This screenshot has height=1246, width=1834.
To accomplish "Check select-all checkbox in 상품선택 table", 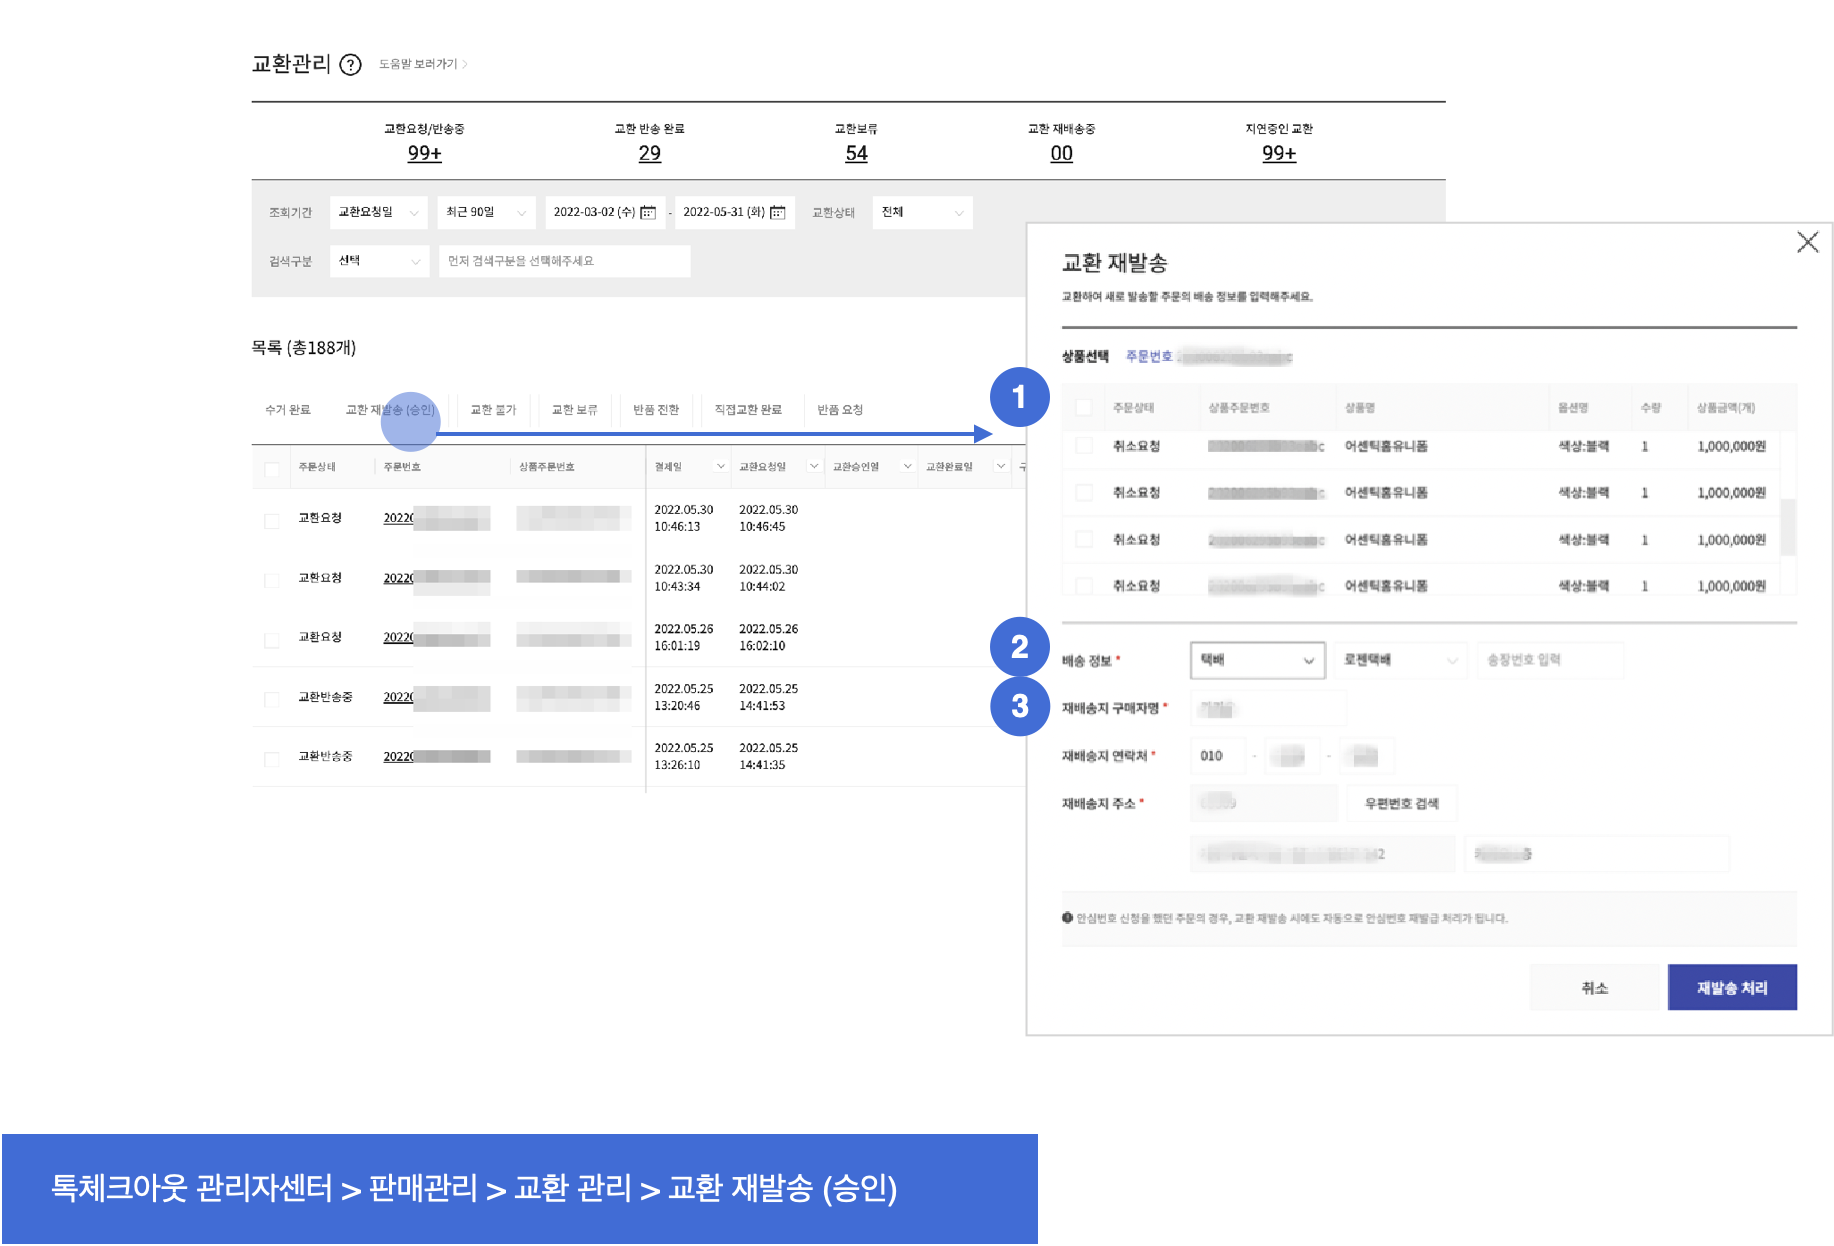I will pyautogui.click(x=1084, y=408).
